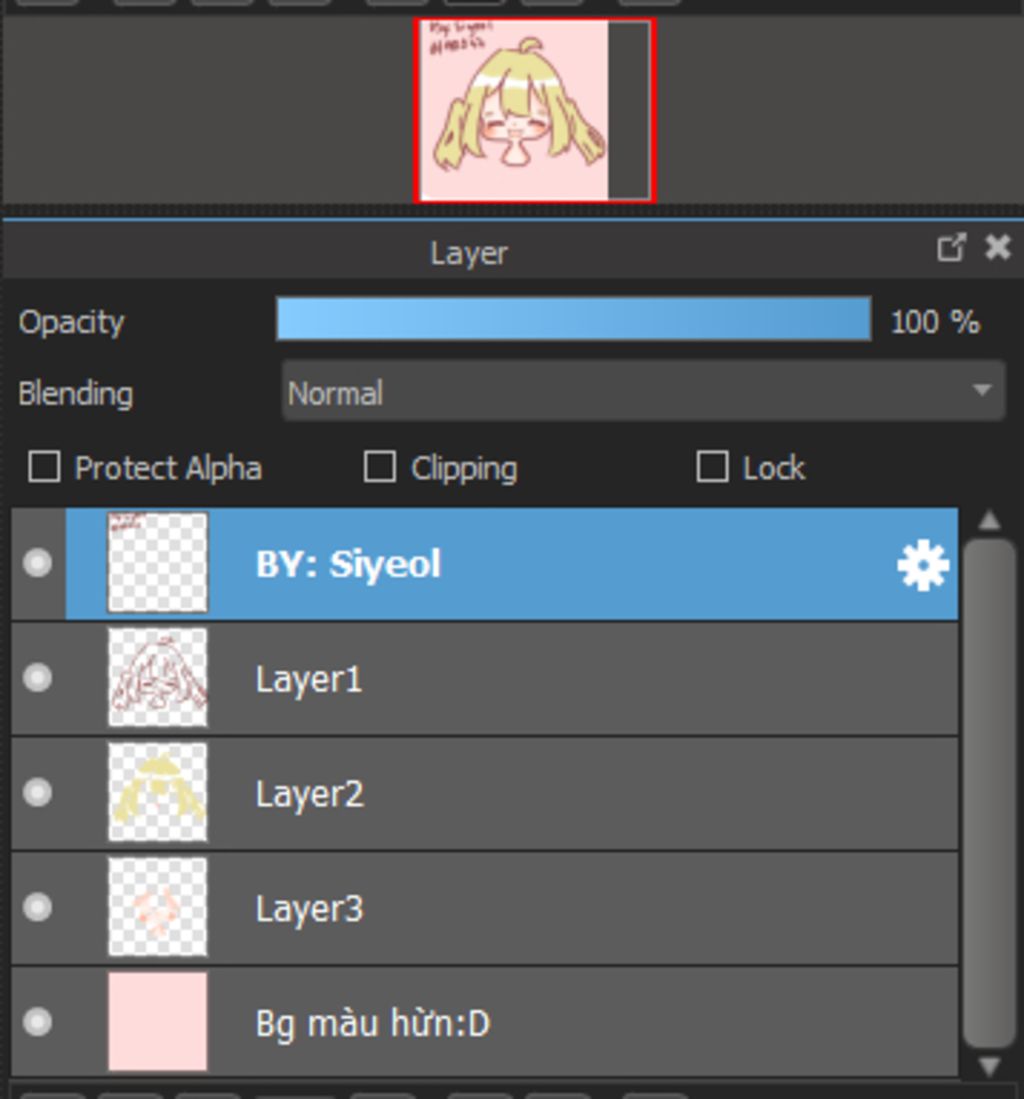The height and width of the screenshot is (1099, 1024).
Task: Hide Layer2 using its visibility dot
Action: (x=37, y=793)
